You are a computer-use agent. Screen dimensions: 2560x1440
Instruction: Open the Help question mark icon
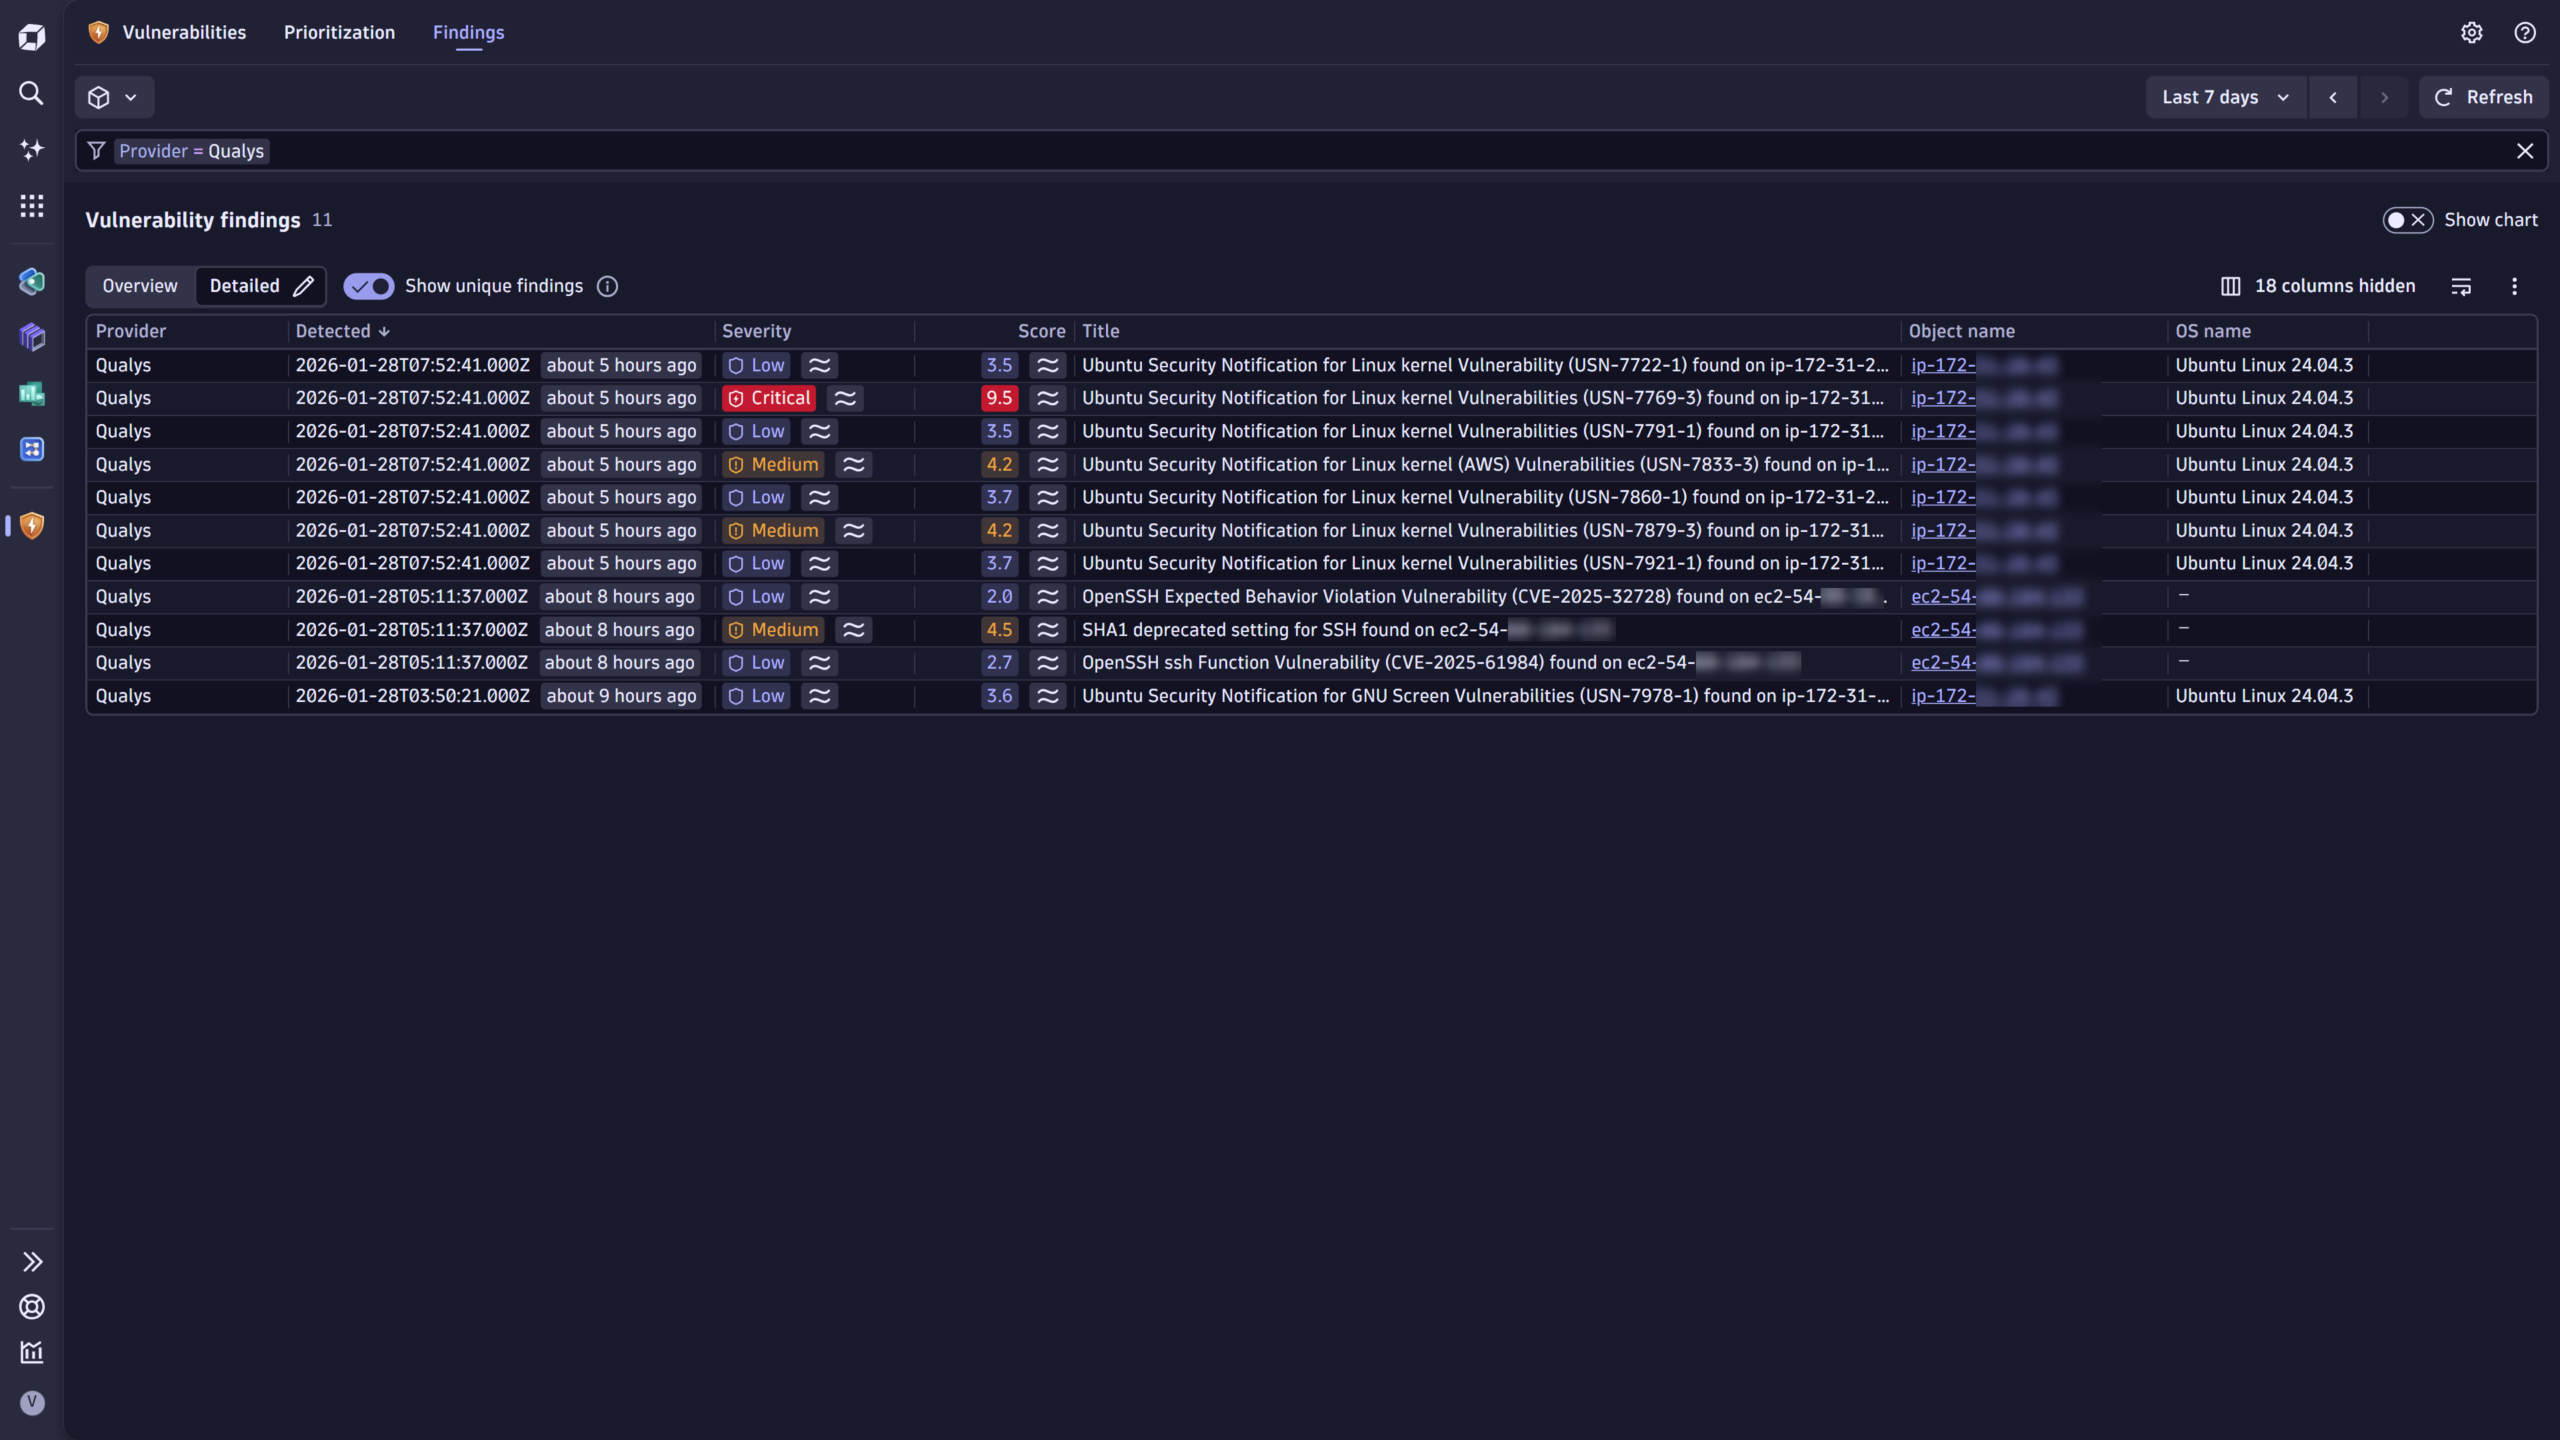[x=2524, y=33]
